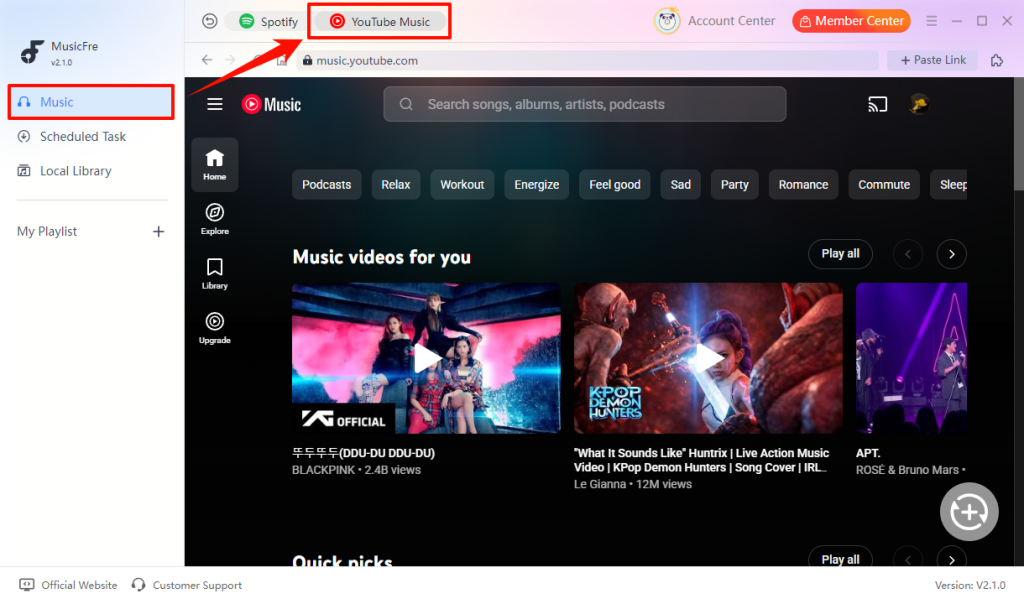
Task: Open the Official Website link
Action: tap(69, 585)
